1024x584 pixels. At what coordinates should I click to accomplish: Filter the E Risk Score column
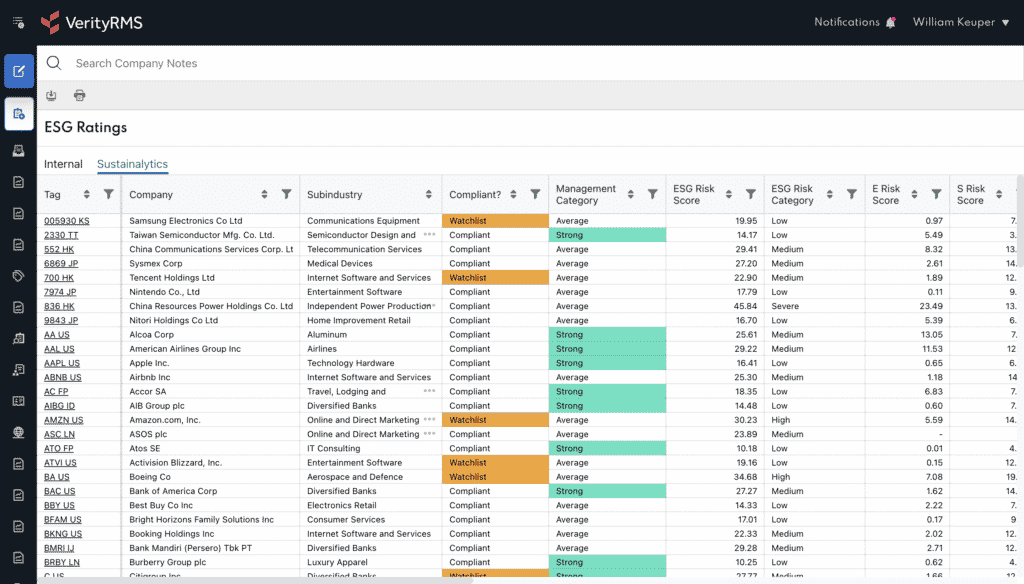coord(936,194)
